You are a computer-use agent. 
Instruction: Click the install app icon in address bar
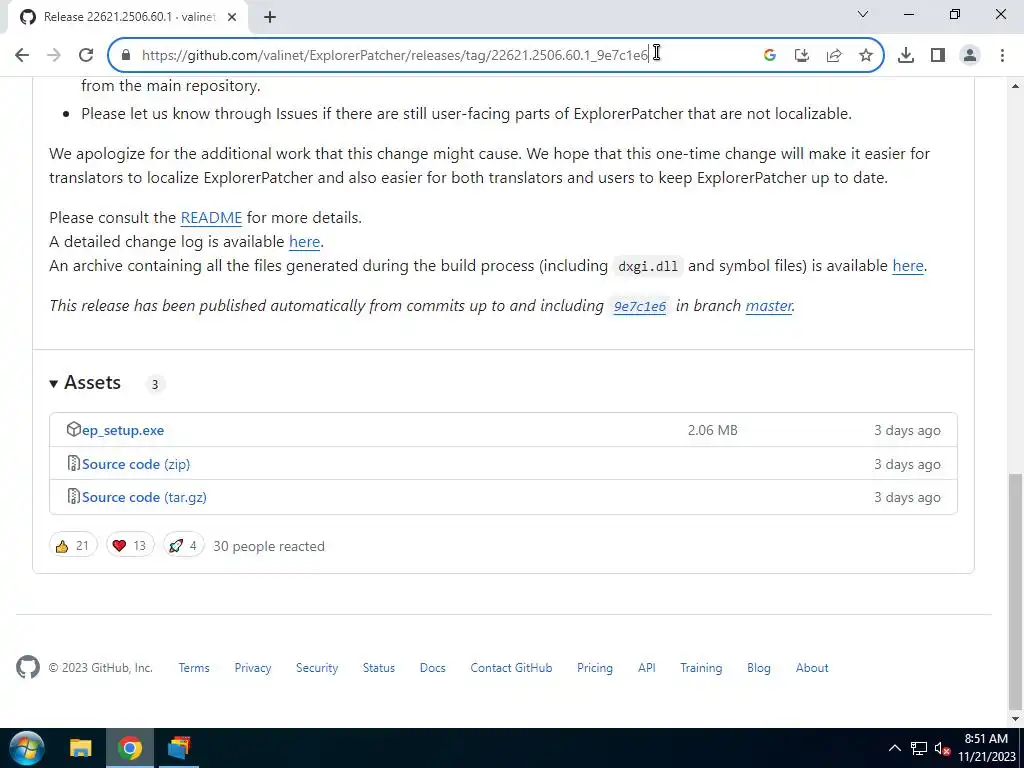point(801,55)
